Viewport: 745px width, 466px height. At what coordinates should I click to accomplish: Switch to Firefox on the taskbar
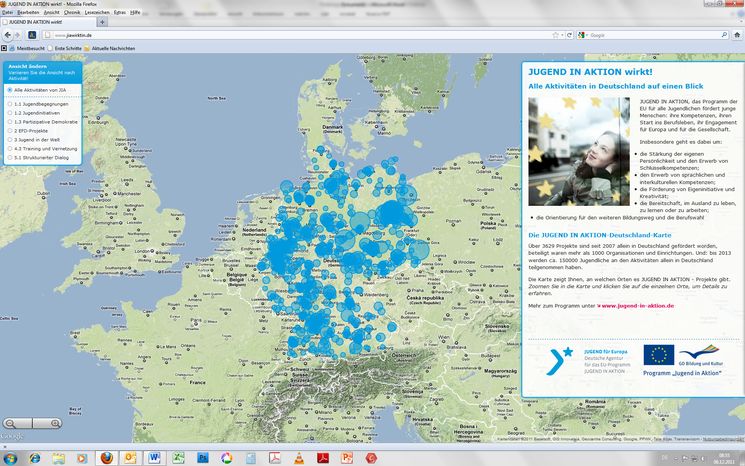point(107,458)
